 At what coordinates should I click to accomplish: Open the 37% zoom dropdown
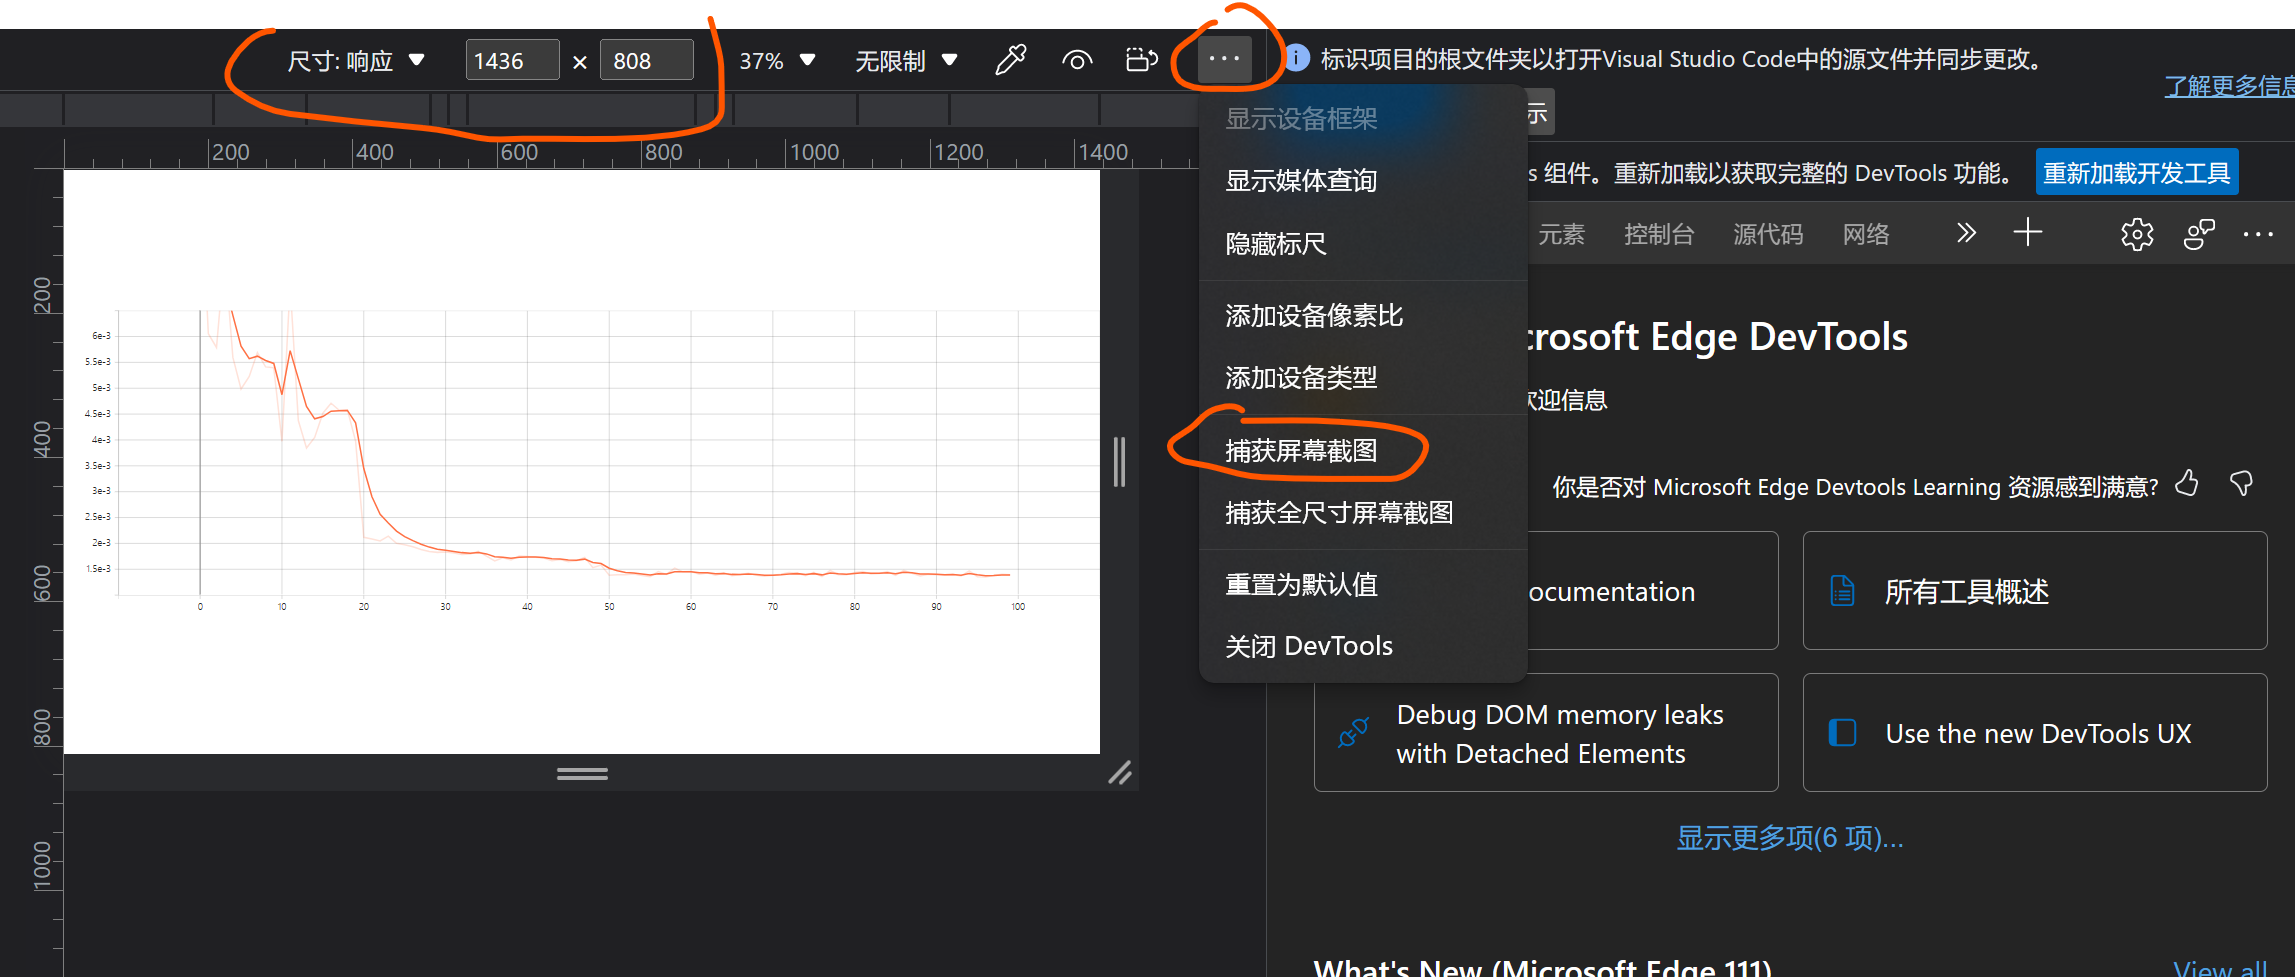[777, 61]
